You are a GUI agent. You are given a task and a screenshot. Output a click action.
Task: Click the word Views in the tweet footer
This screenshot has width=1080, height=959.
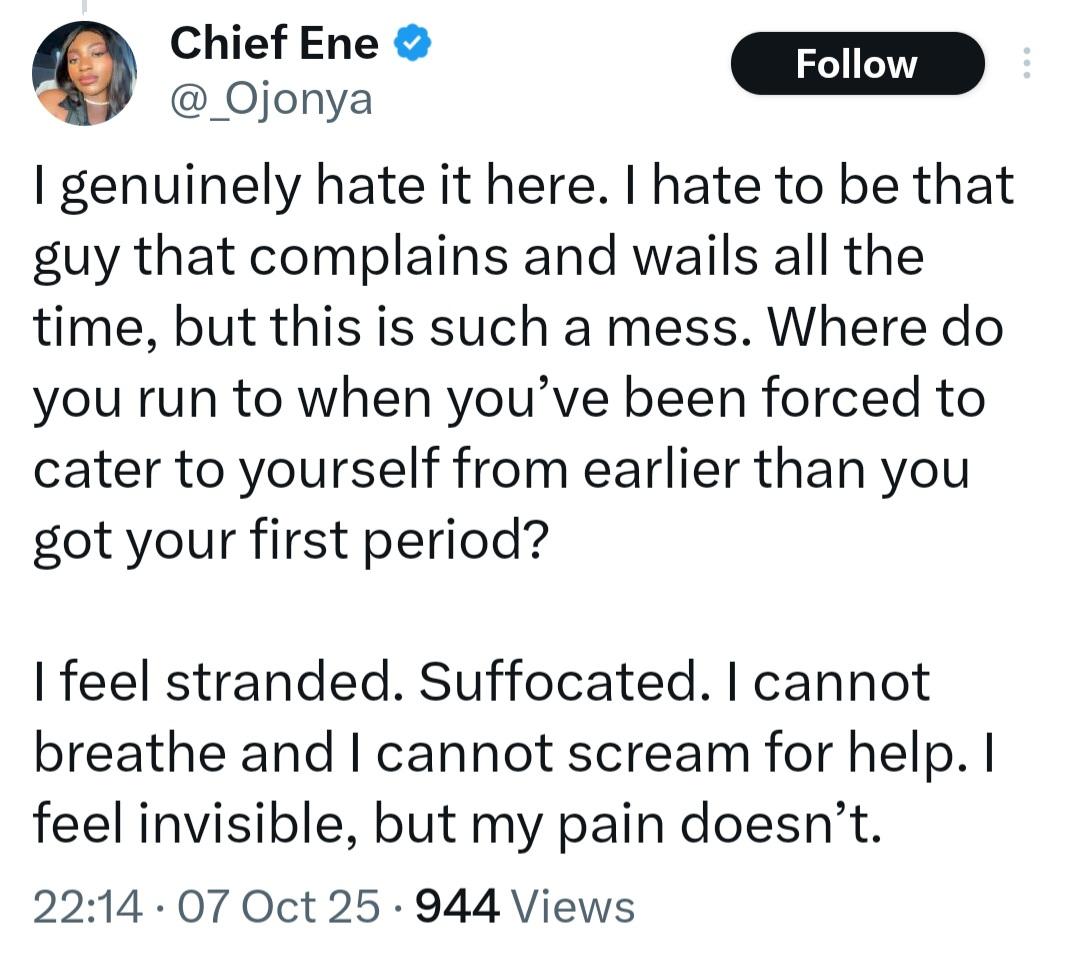(572, 906)
